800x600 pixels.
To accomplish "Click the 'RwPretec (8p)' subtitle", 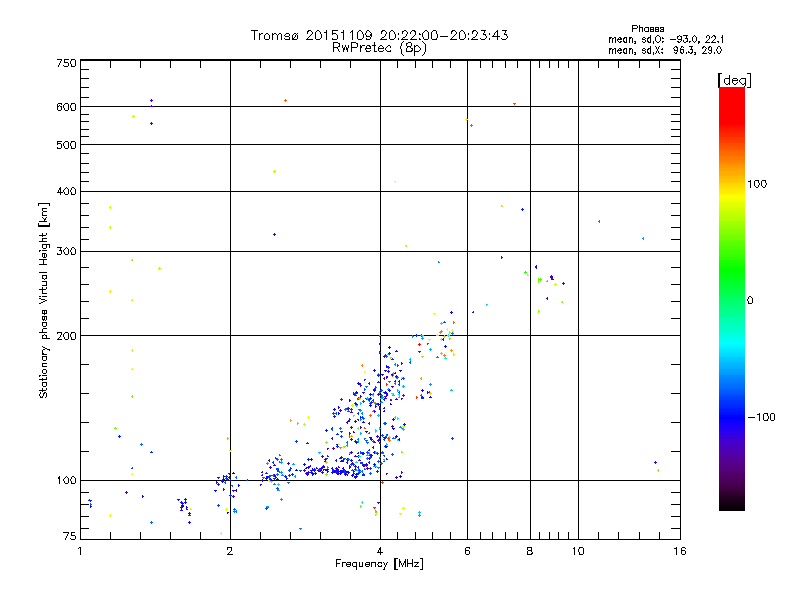I will coord(380,48).
